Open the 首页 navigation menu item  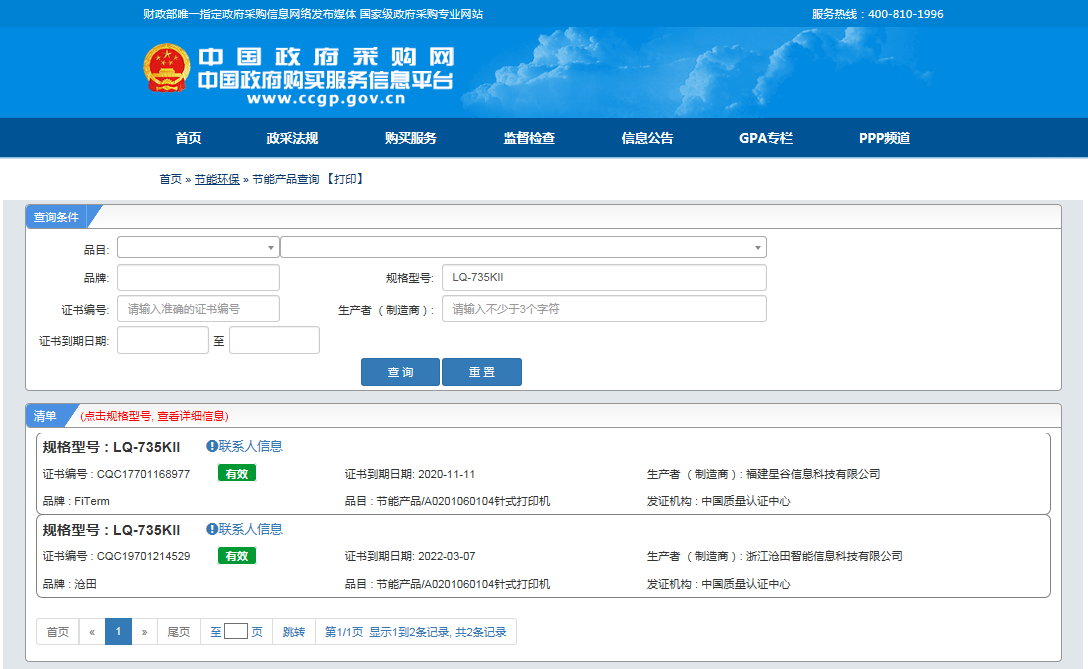click(x=188, y=138)
